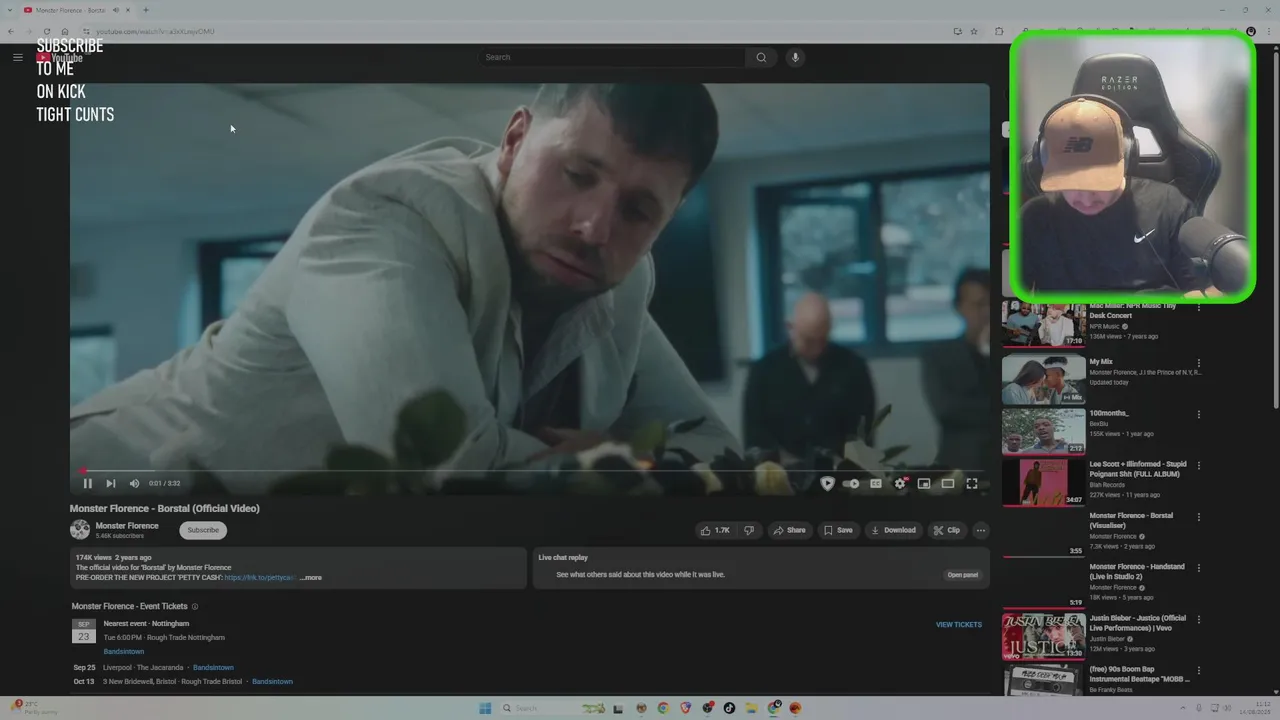Open options menu for Justin Bieber video
This screenshot has height=720, width=1280.
1199,618
